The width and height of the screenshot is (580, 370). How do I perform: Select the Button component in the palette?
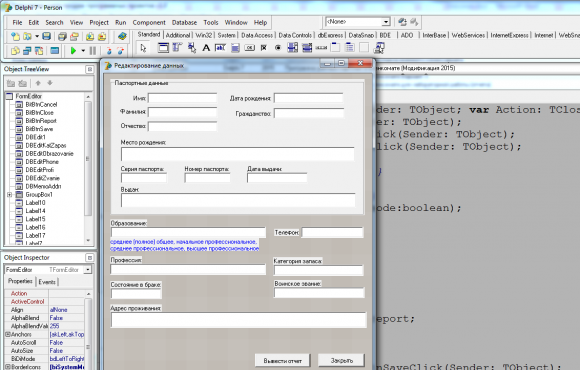coord(250,48)
